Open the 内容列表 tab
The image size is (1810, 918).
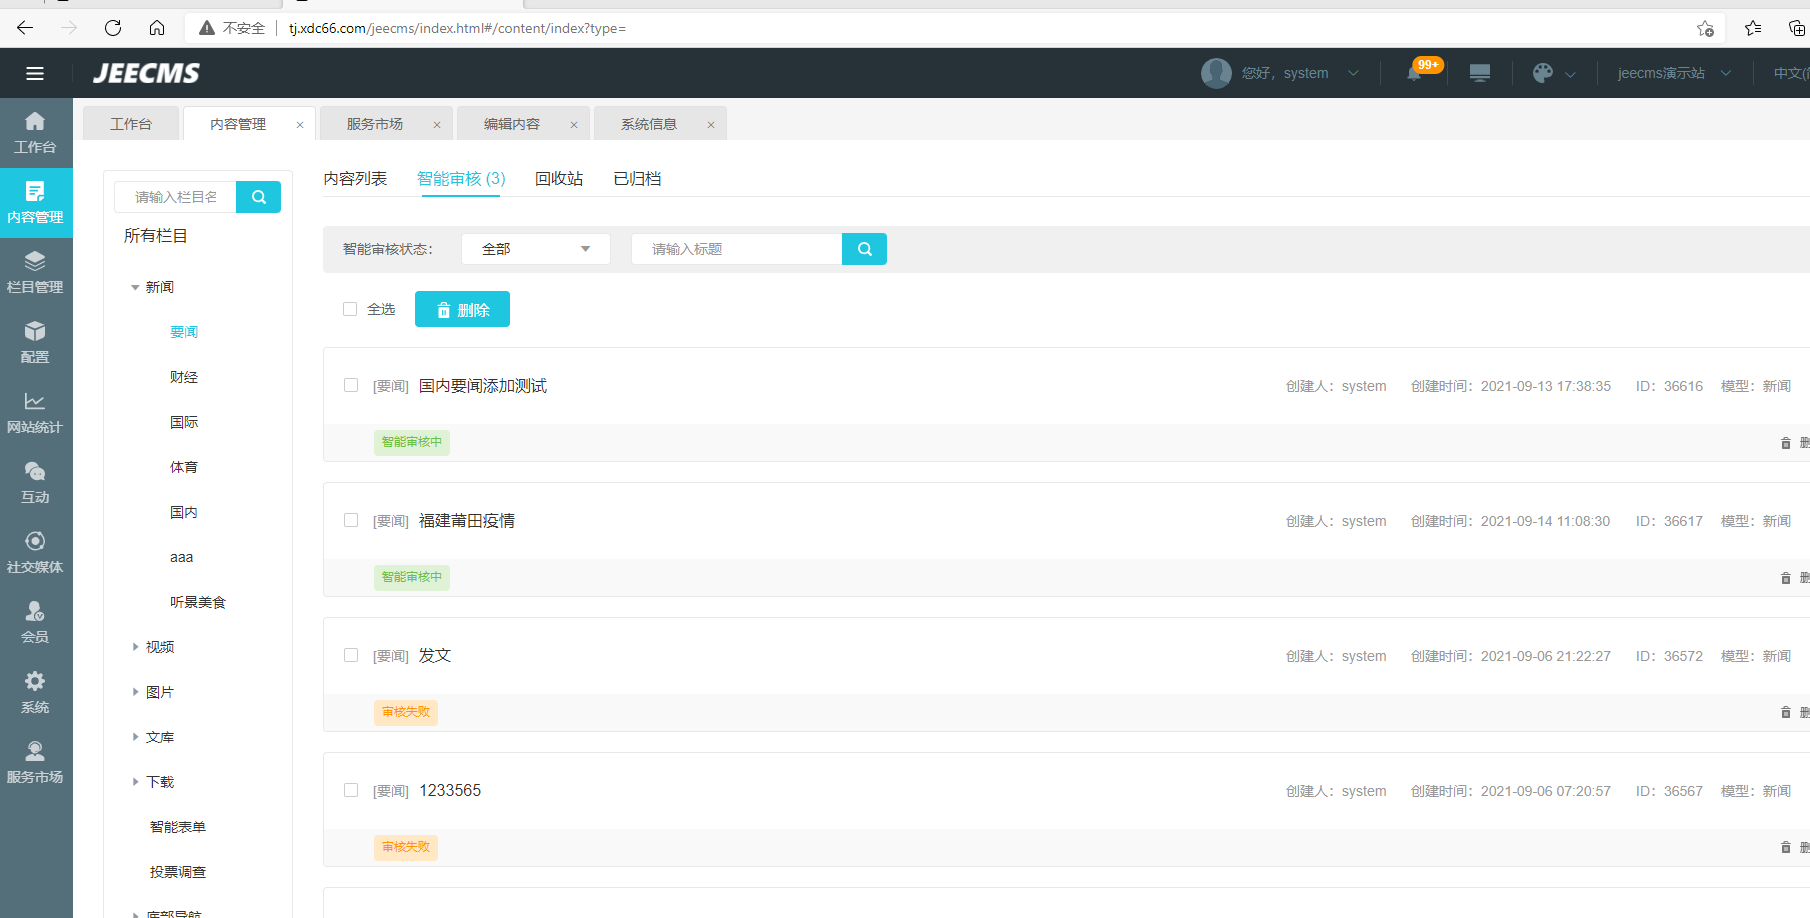click(355, 179)
